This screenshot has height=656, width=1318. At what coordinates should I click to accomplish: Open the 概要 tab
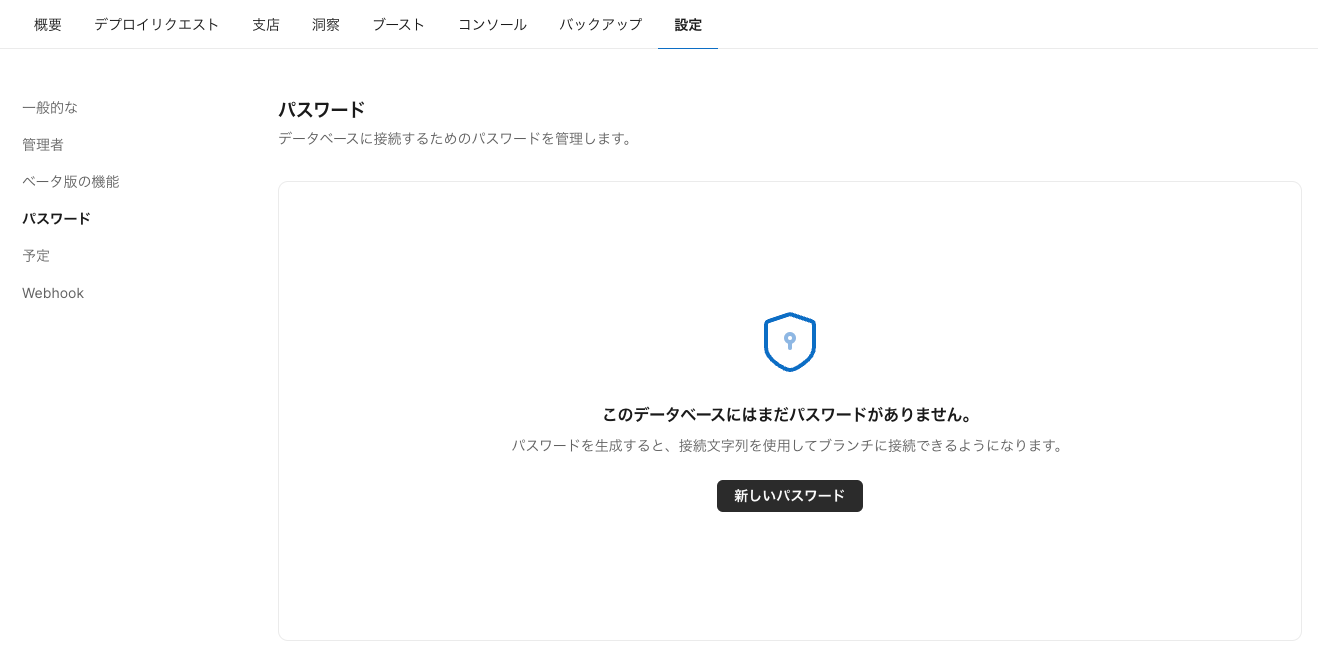point(48,25)
